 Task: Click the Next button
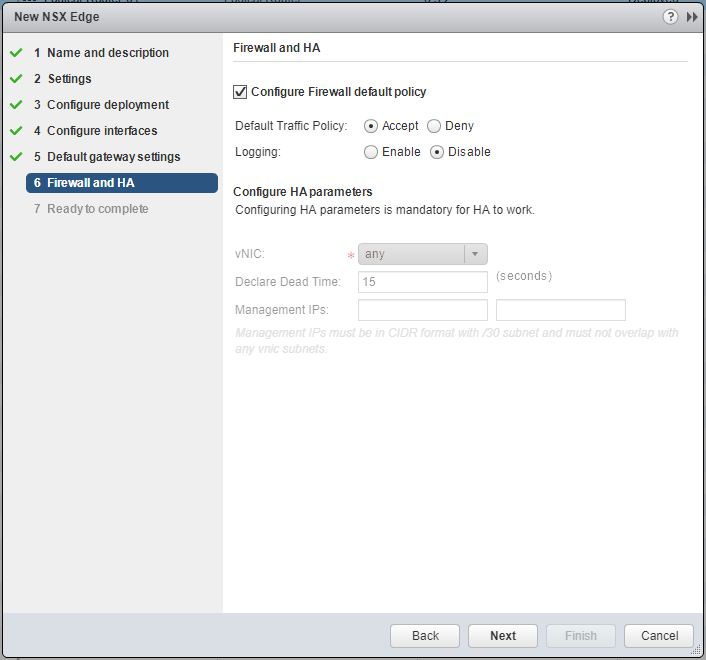[503, 636]
